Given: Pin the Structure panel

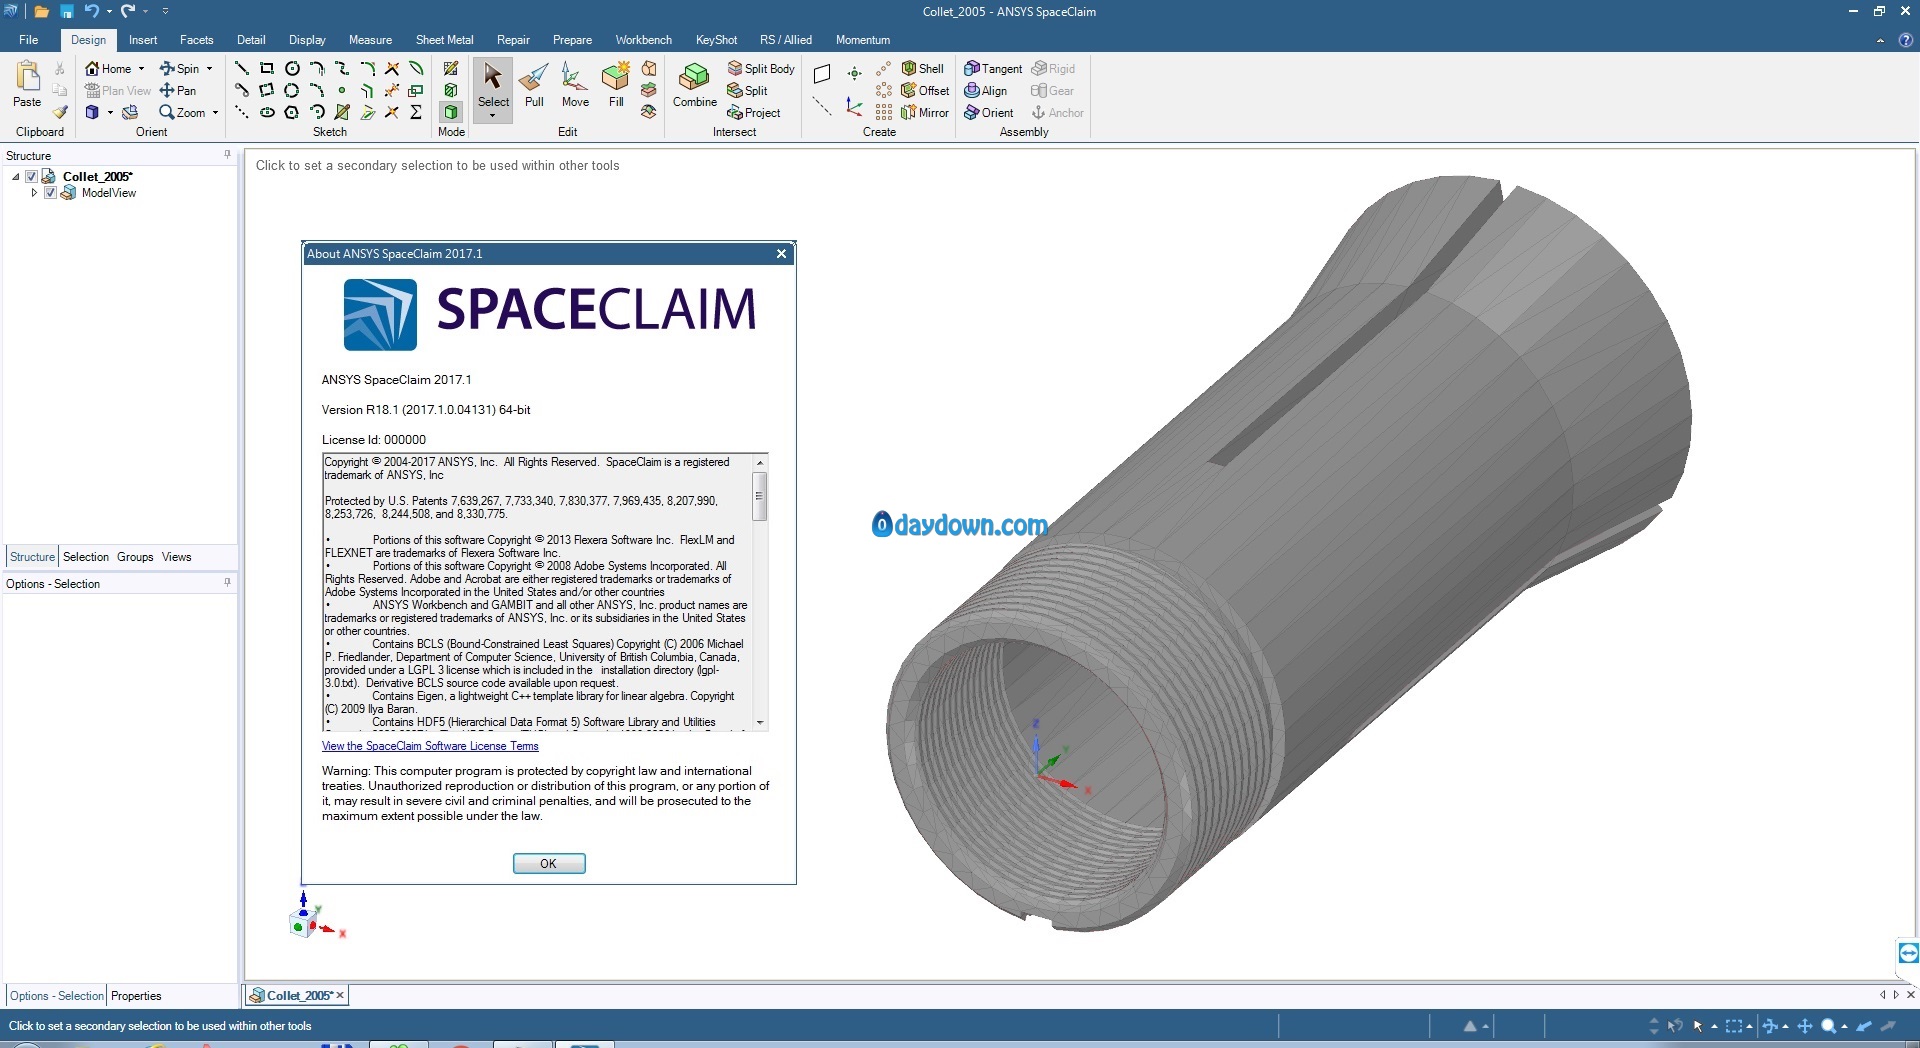Looking at the screenshot, I should (x=227, y=155).
